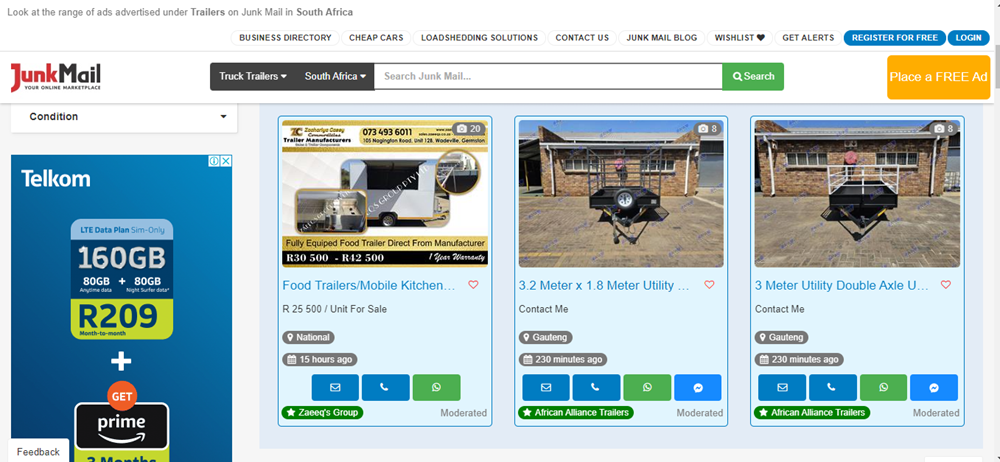
Task: Click the Search Junk Mail input field
Action: click(x=547, y=76)
